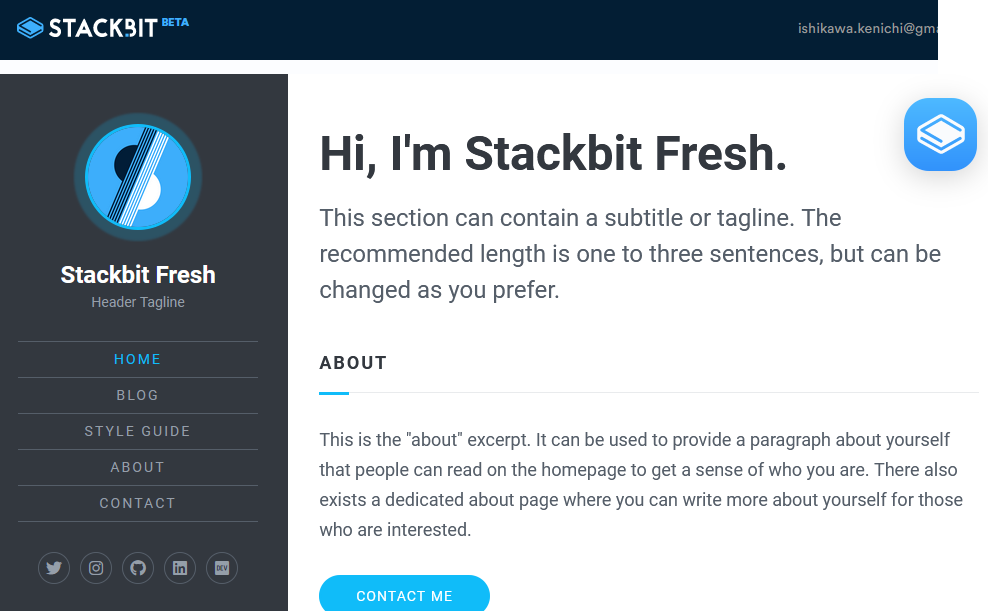Image resolution: width=988 pixels, height=611 pixels.
Task: Open the Instagram social icon
Action: pos(96,568)
